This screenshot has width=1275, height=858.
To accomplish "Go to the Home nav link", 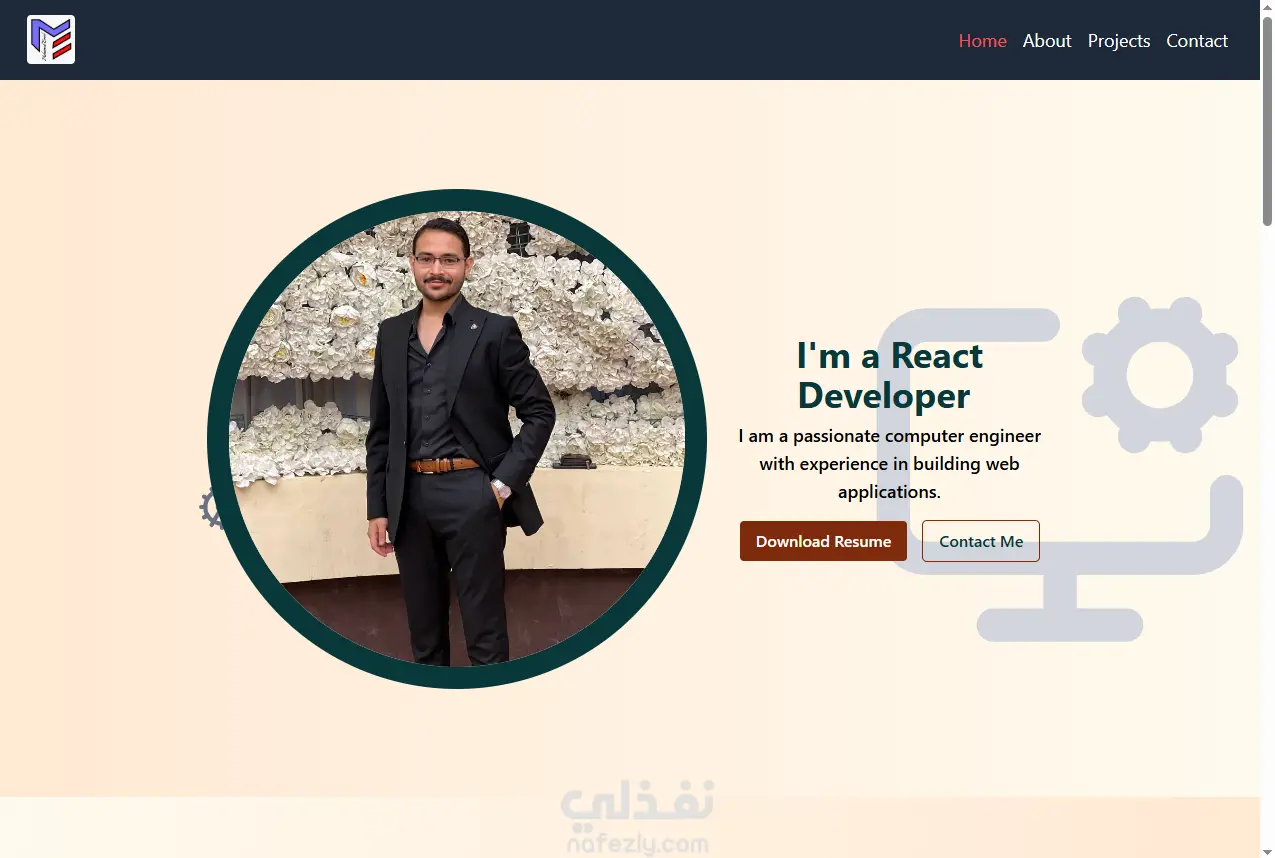I will click(x=982, y=40).
